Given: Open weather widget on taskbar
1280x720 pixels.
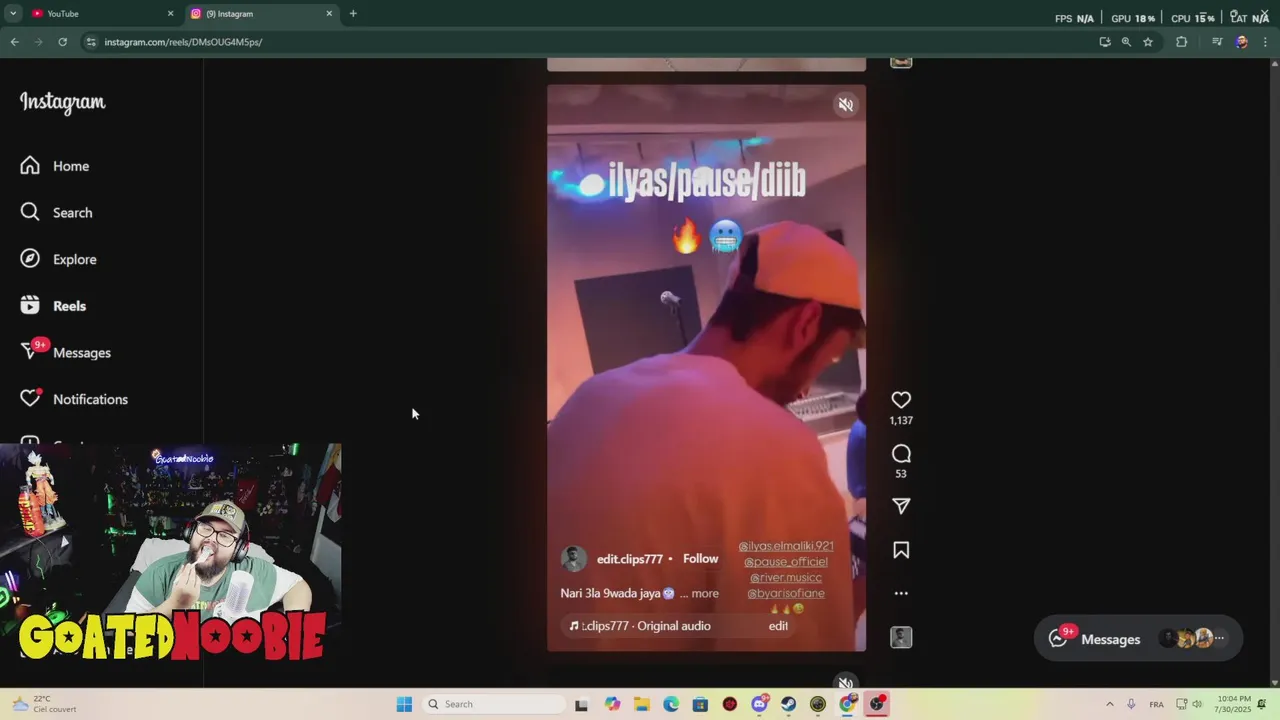Looking at the screenshot, I should (x=45, y=704).
